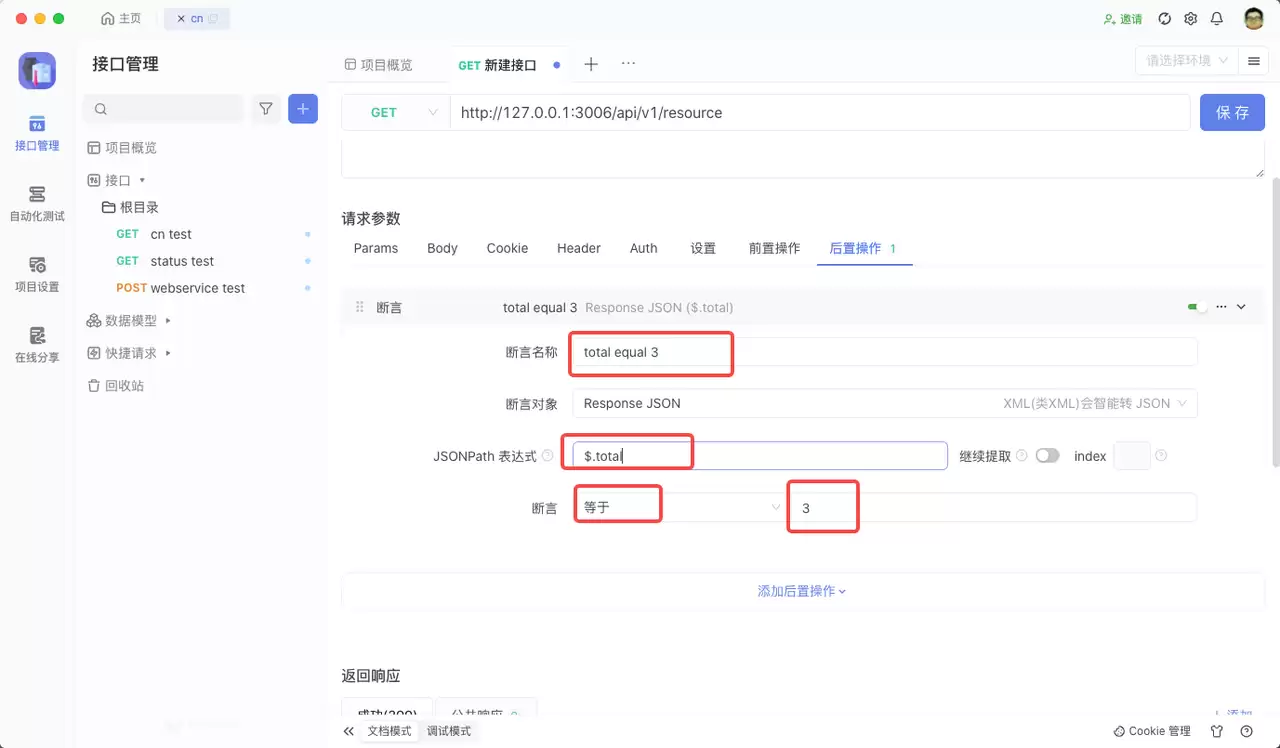1280x748 pixels.
Task: Toggle the 继续提取 switch
Action: point(1047,456)
